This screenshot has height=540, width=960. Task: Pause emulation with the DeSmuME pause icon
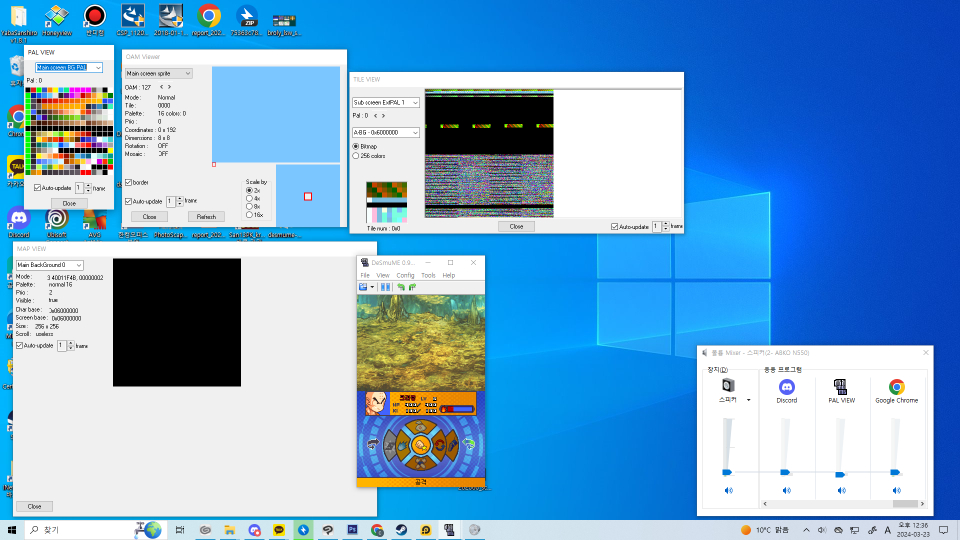pyautogui.click(x=385, y=287)
